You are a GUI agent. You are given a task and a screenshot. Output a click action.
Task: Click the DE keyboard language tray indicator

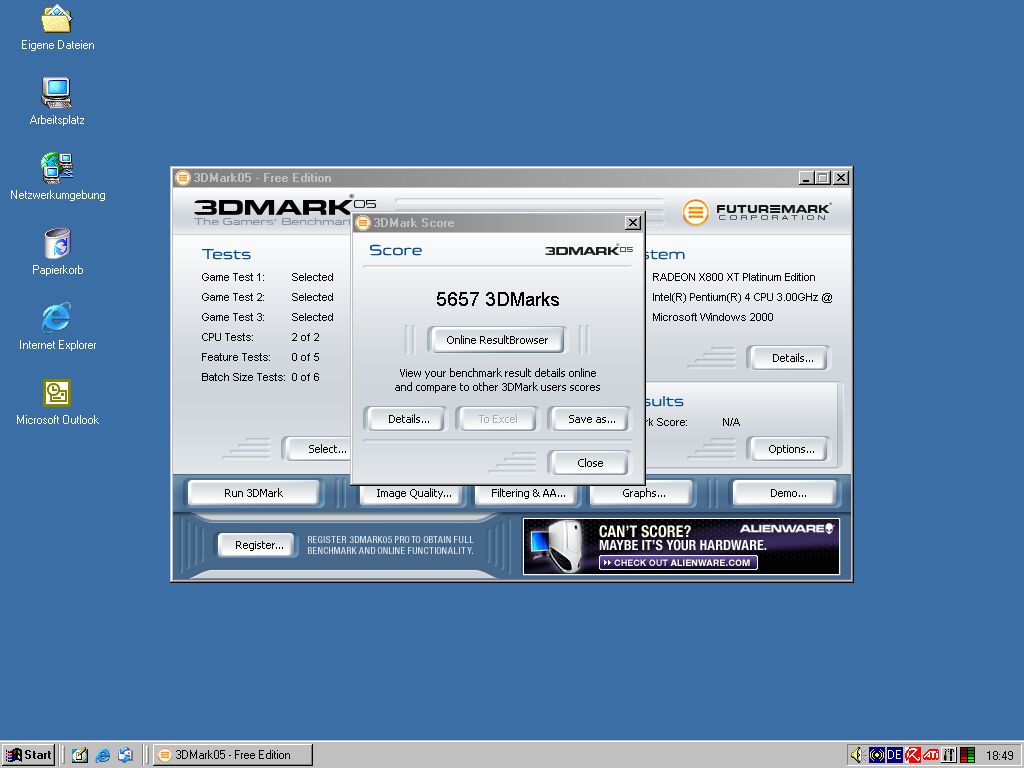894,755
